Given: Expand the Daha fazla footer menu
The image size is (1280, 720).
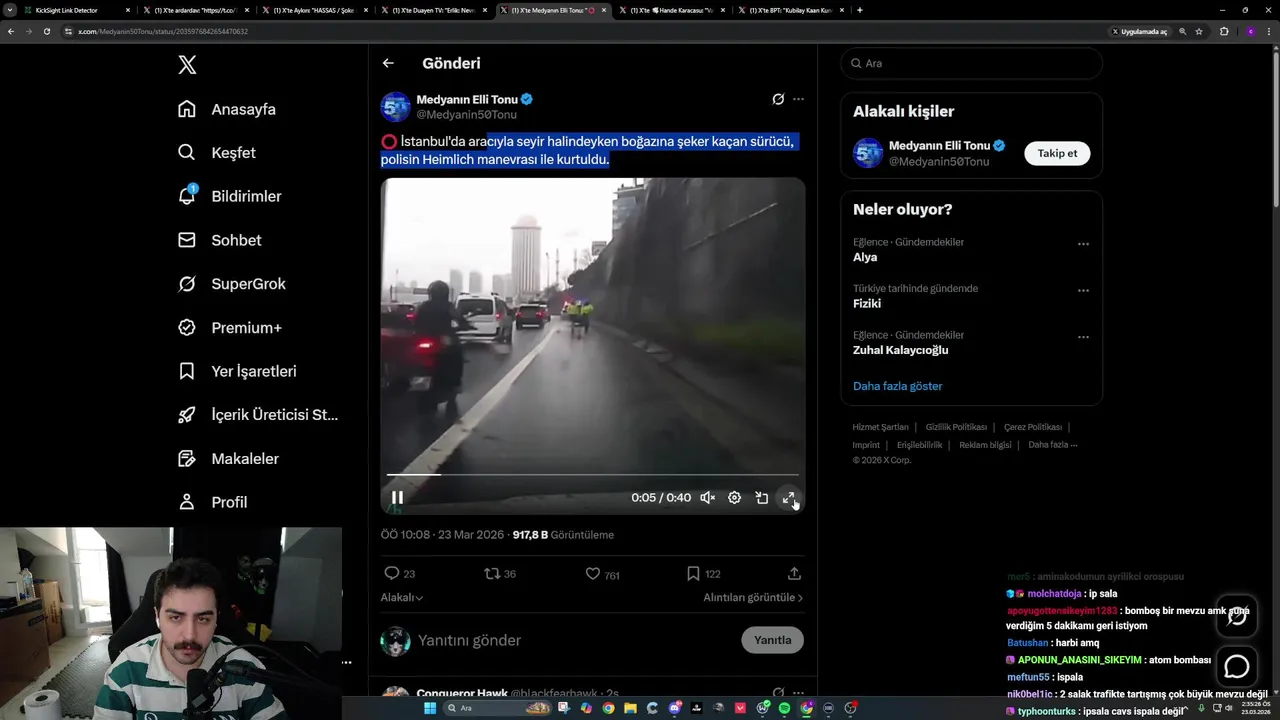Looking at the screenshot, I should (1052, 445).
